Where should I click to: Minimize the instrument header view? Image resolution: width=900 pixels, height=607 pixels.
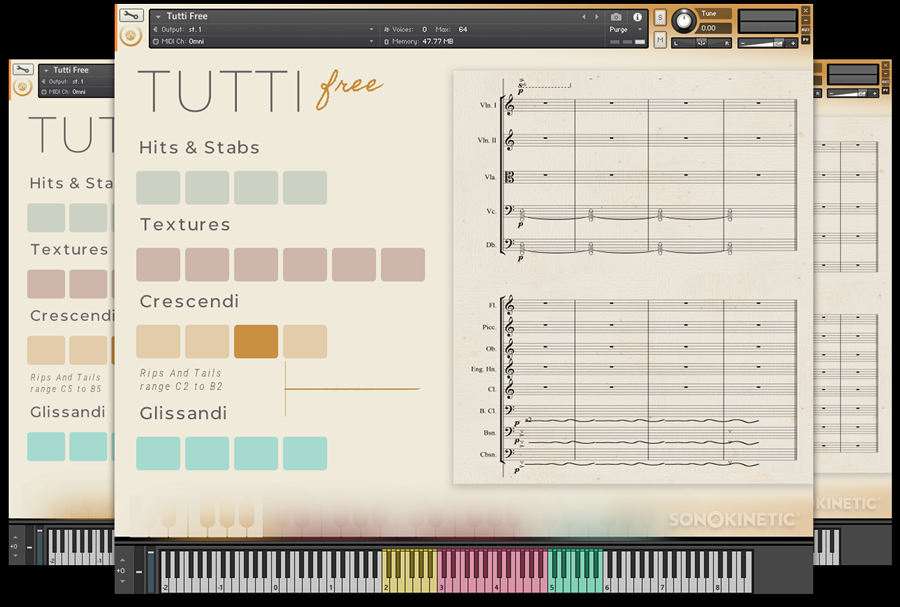point(806,20)
